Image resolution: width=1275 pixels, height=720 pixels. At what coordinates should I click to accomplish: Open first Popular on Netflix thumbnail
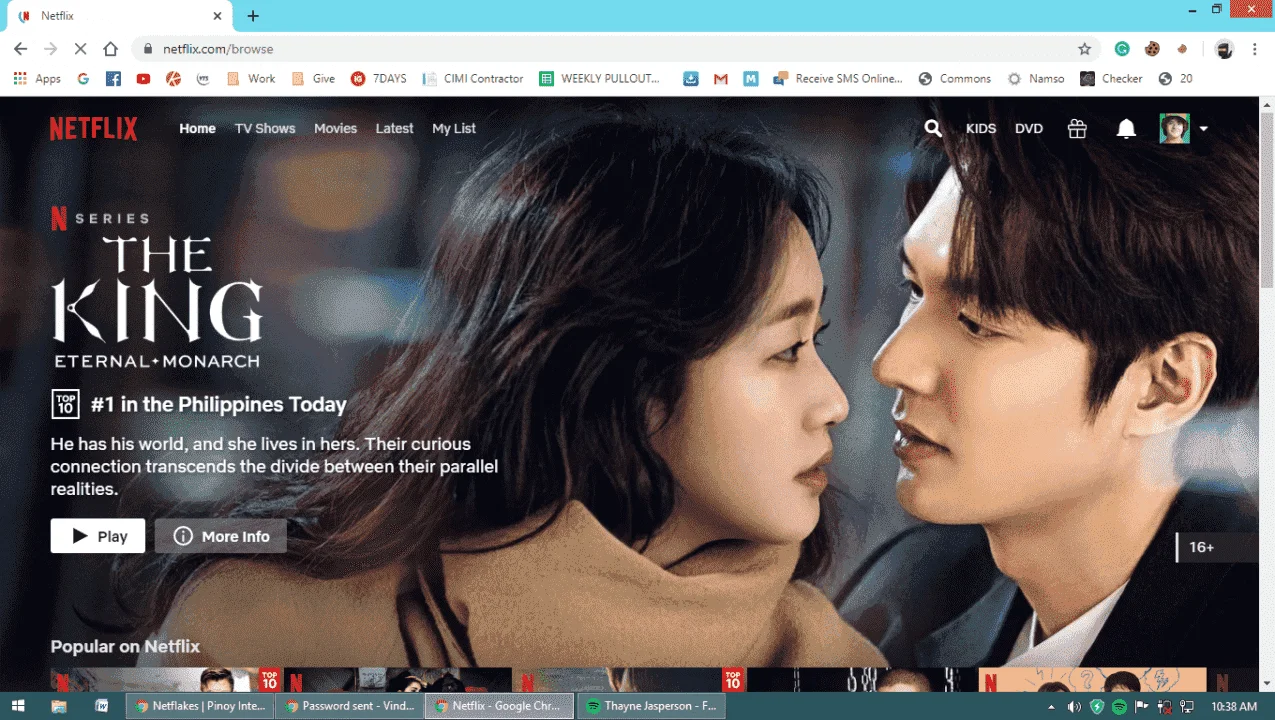(x=167, y=680)
